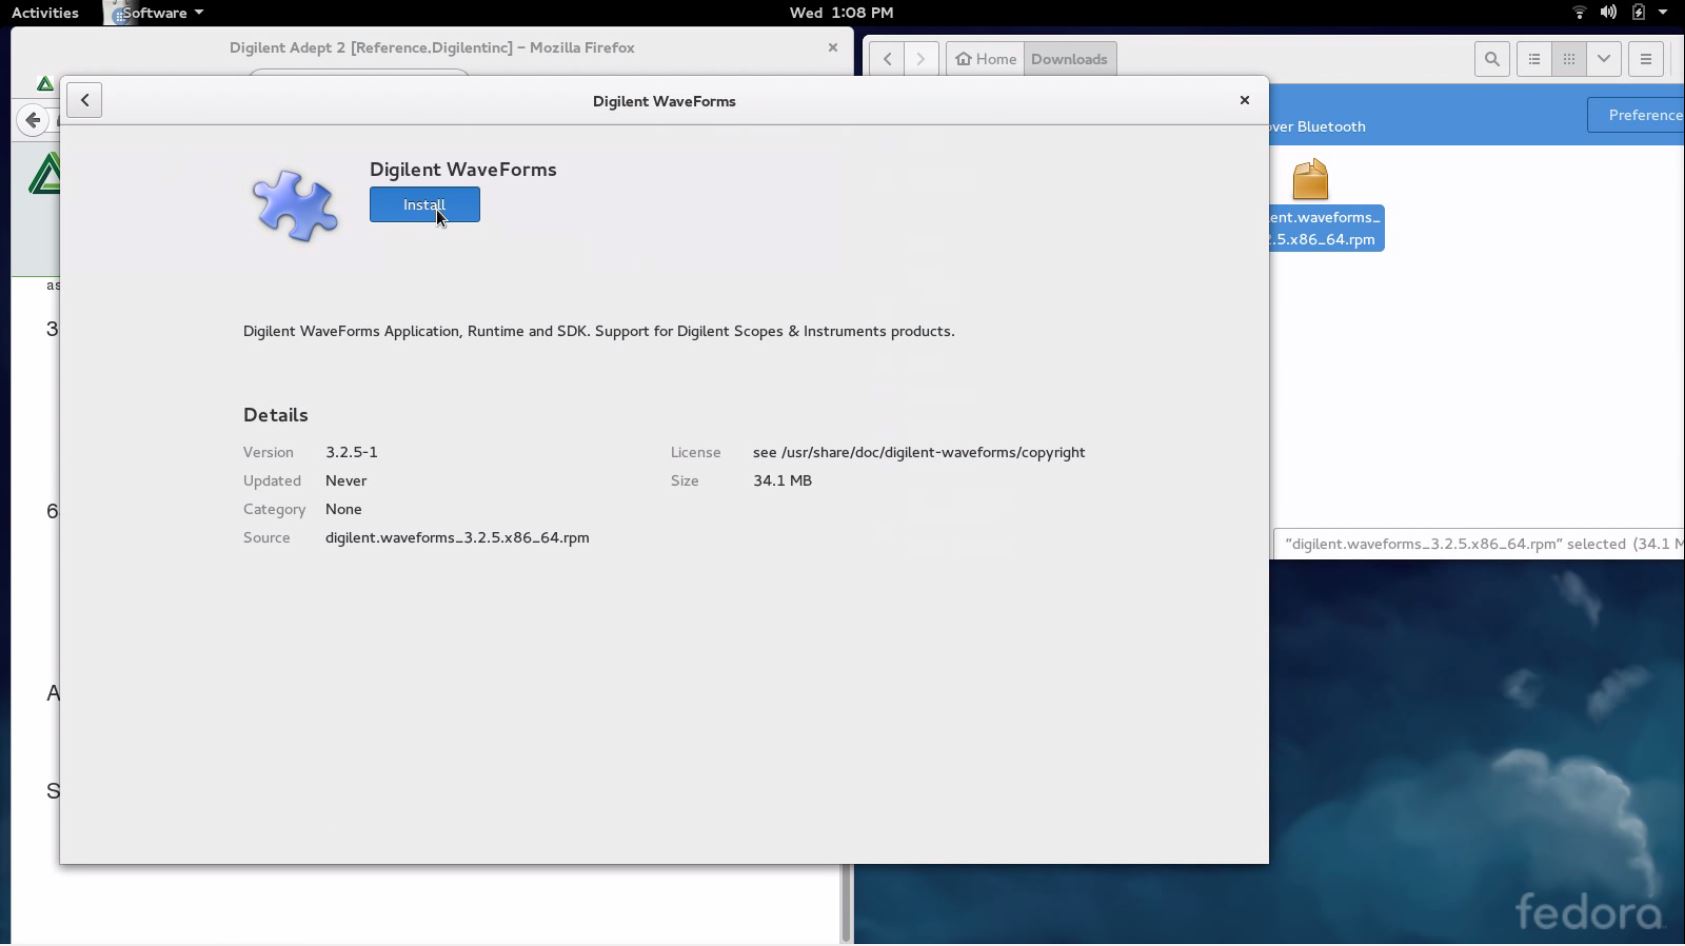Click the Firefox back arrow button
Image resolution: width=1685 pixels, height=946 pixels.
point(33,120)
